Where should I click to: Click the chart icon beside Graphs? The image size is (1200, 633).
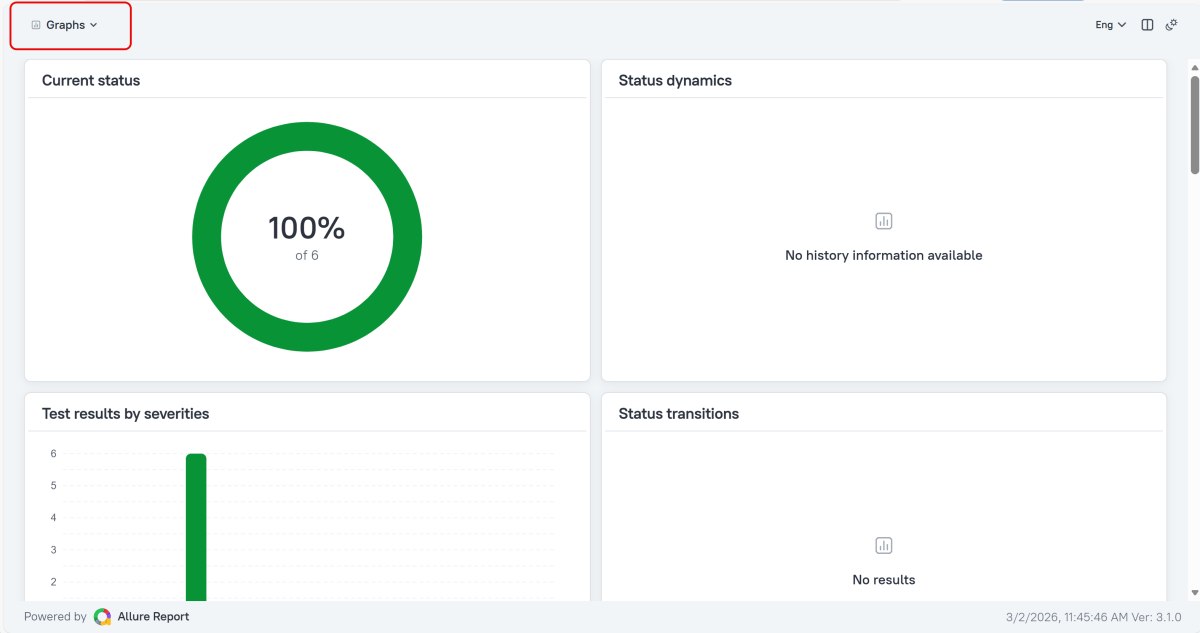tap(36, 25)
